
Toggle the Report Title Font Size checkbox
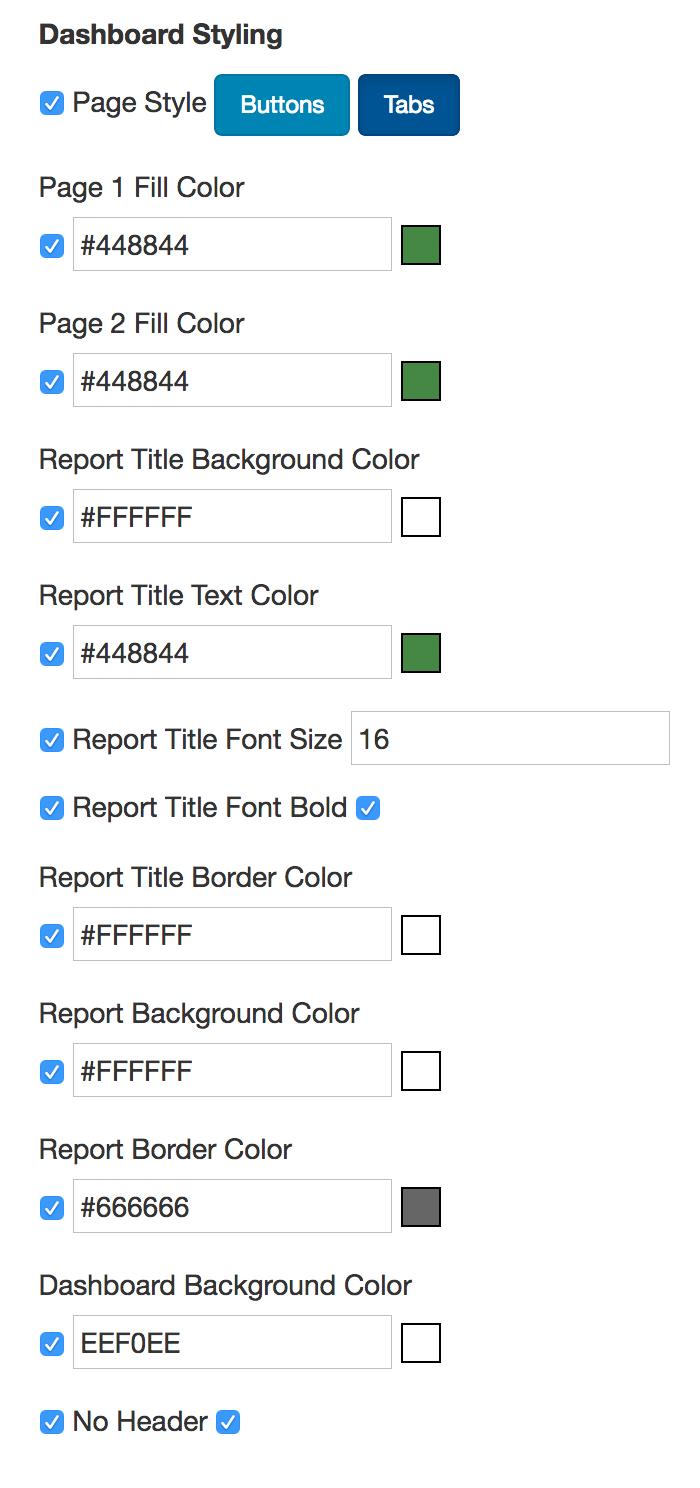click(51, 740)
